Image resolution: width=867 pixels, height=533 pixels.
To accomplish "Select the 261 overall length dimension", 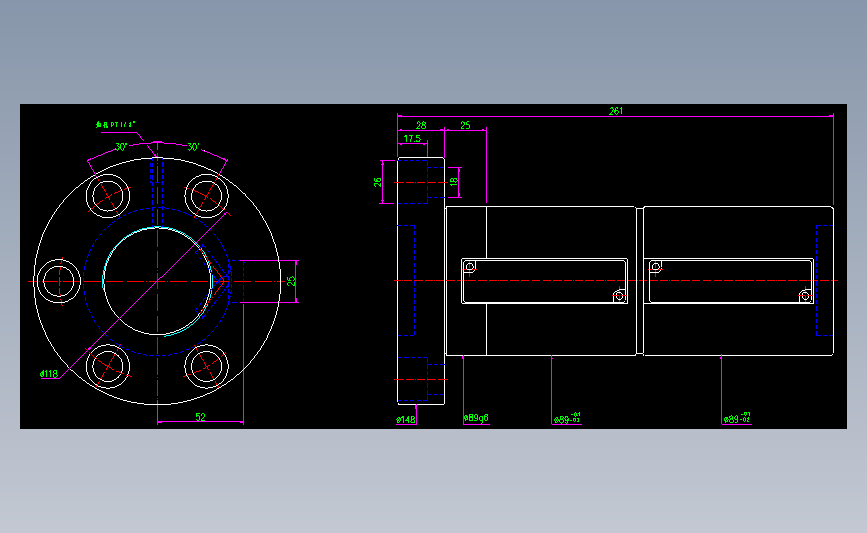I will [x=615, y=111].
